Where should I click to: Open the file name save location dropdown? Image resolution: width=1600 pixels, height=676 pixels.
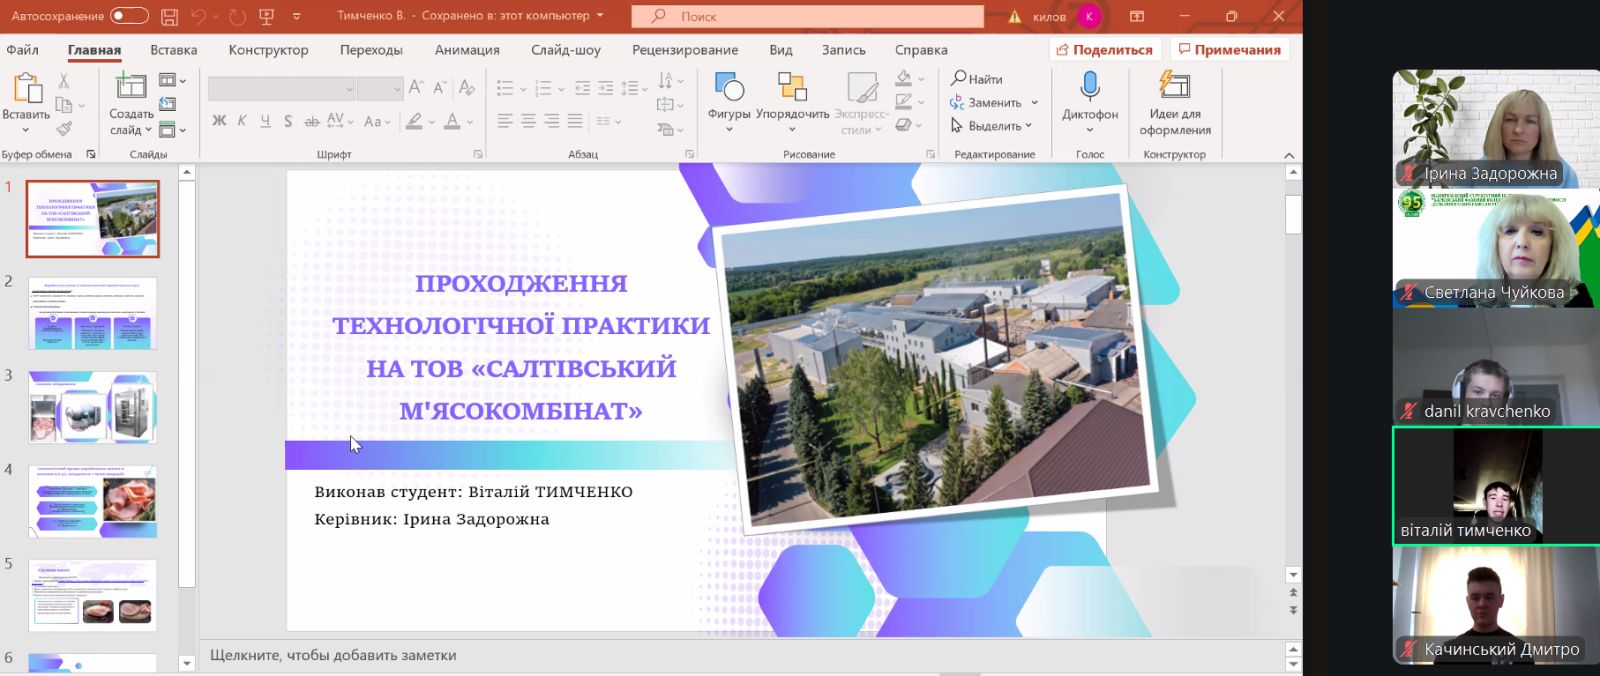tap(600, 16)
